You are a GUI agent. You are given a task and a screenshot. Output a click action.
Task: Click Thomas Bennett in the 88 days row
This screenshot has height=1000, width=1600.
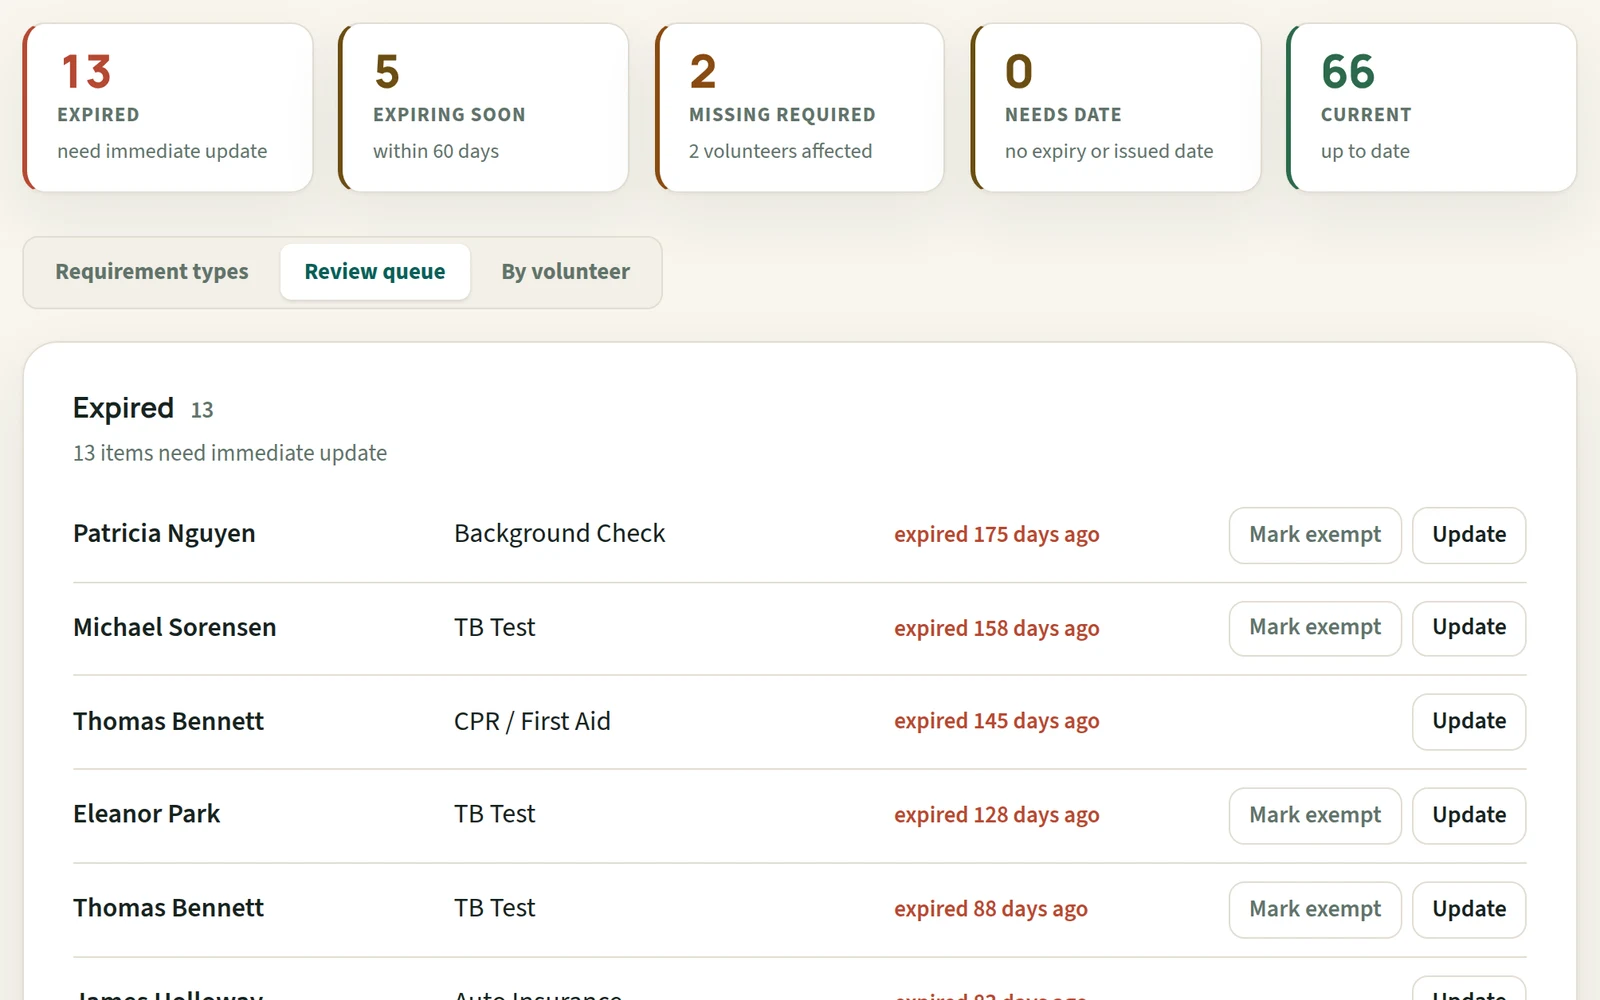[x=168, y=909]
